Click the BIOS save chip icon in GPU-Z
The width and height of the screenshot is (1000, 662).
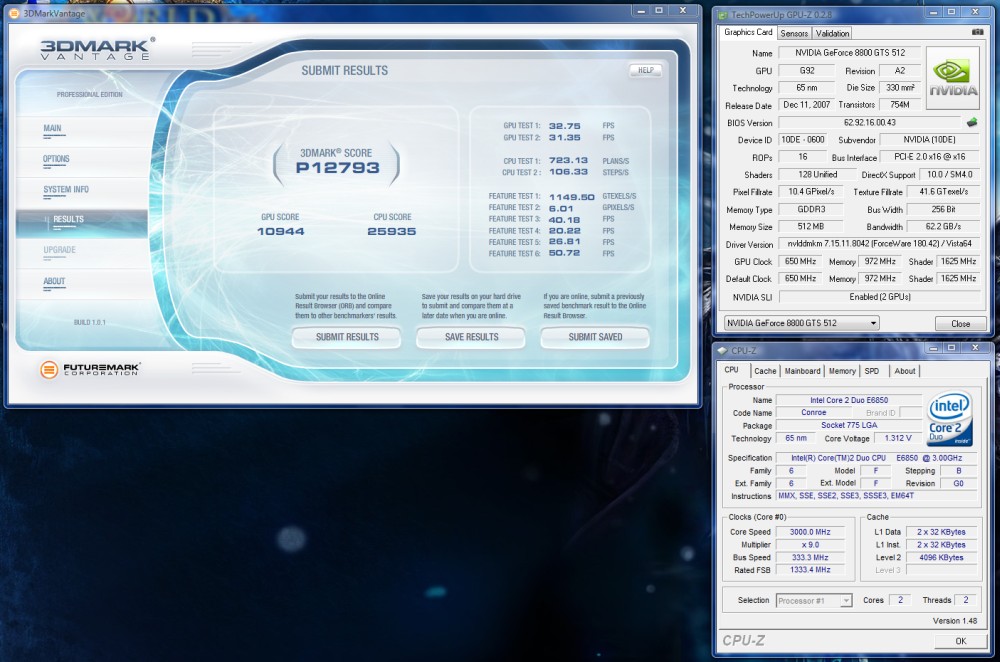click(x=972, y=122)
